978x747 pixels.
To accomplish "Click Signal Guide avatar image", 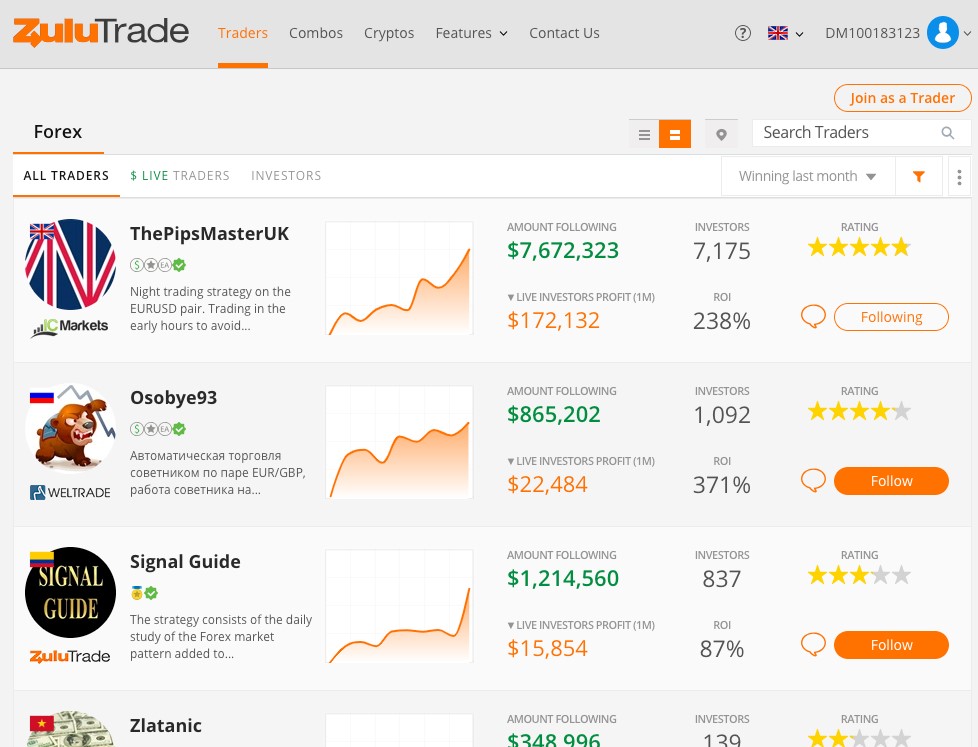I will (70, 592).
